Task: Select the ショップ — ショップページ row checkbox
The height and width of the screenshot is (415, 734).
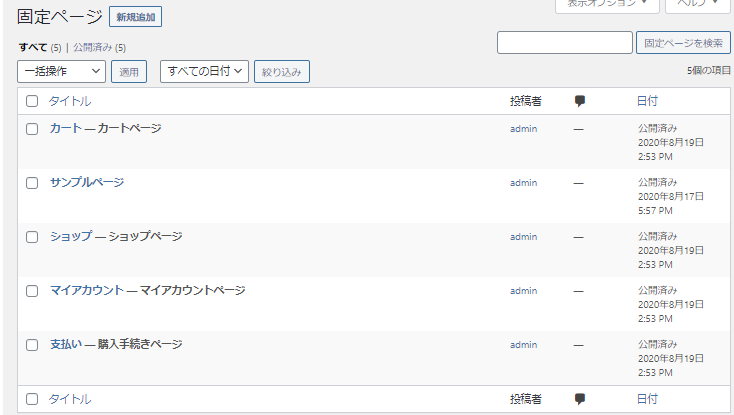Action: click(32, 237)
